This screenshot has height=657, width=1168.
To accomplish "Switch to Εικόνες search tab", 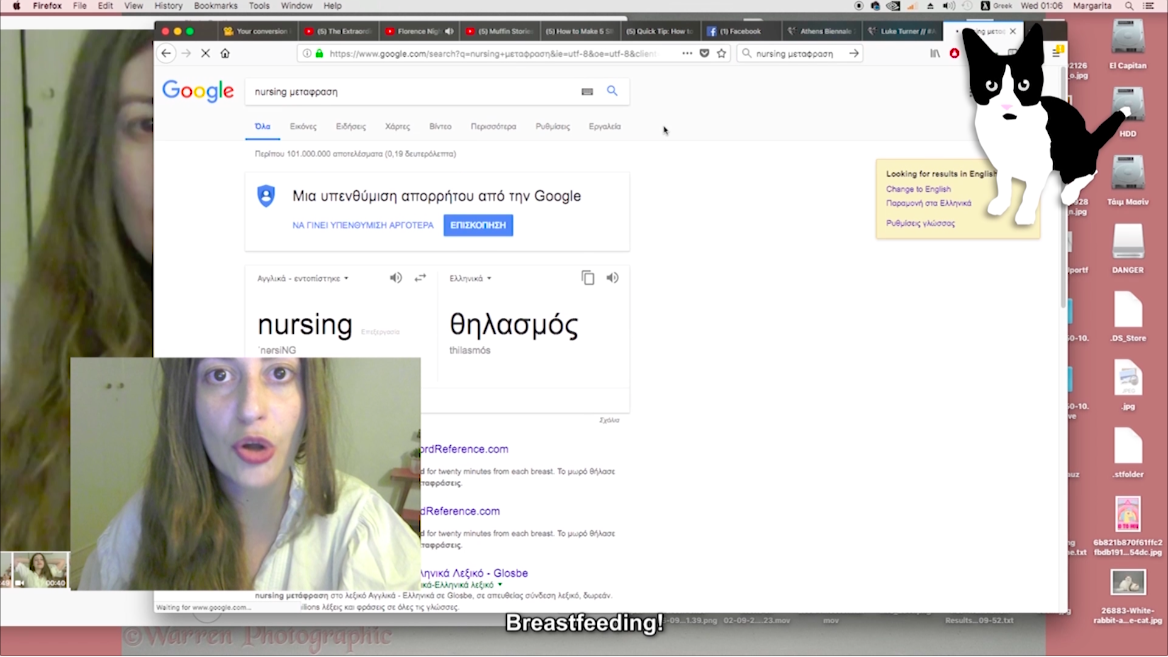I will (303, 127).
